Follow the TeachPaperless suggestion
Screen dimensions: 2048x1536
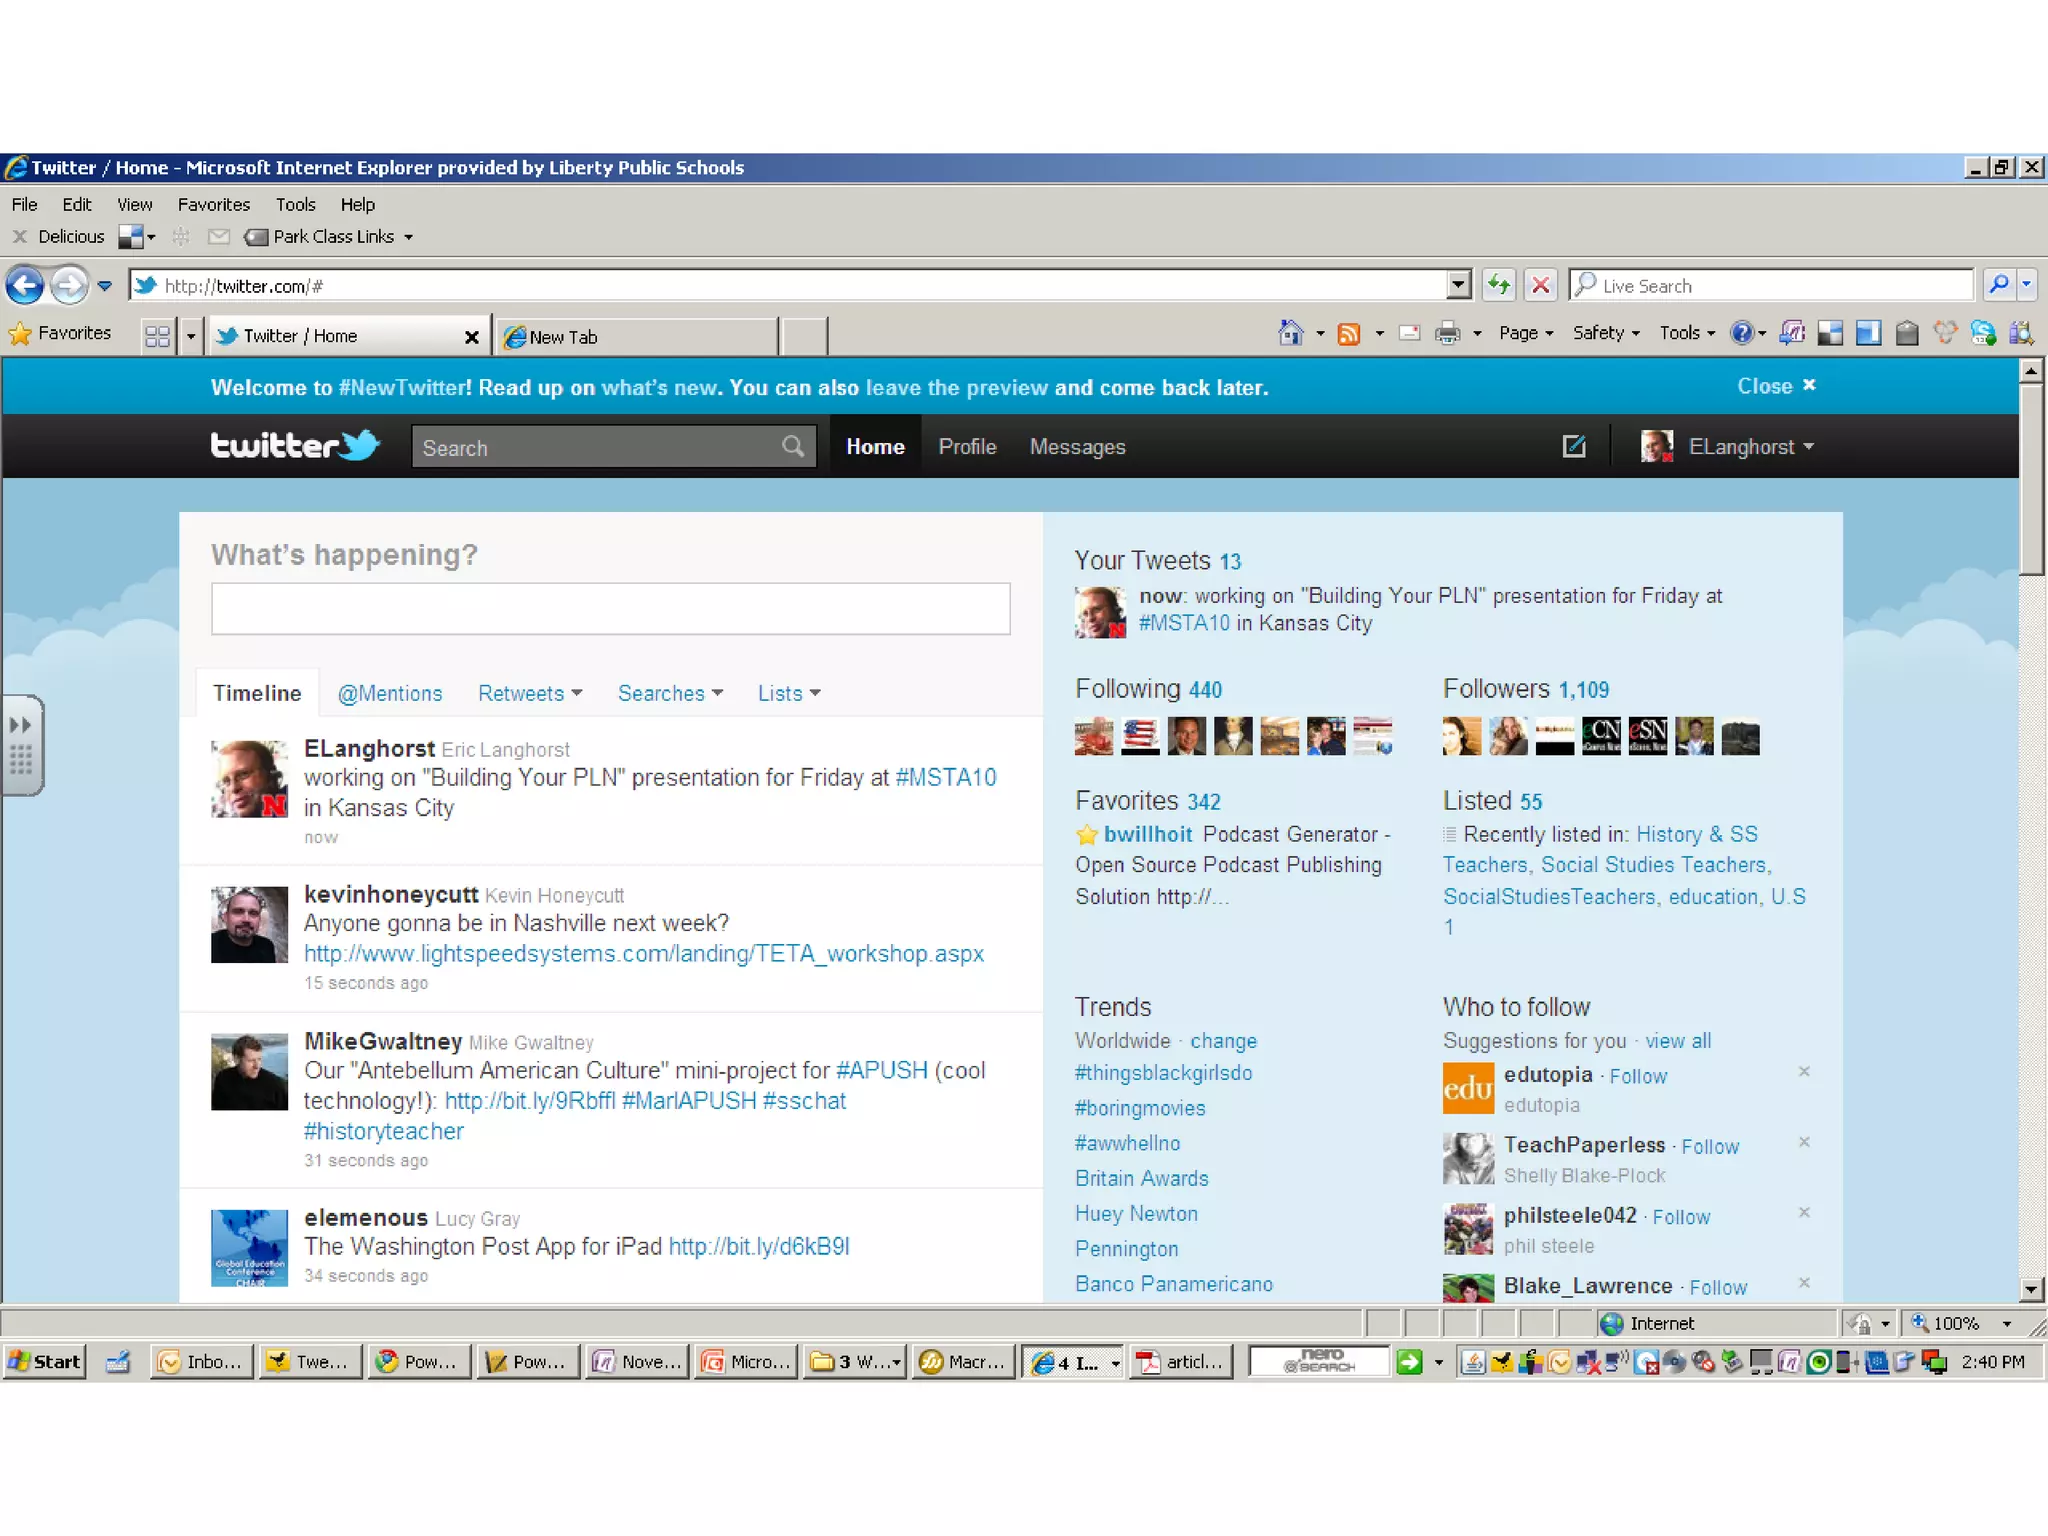click(1710, 1146)
